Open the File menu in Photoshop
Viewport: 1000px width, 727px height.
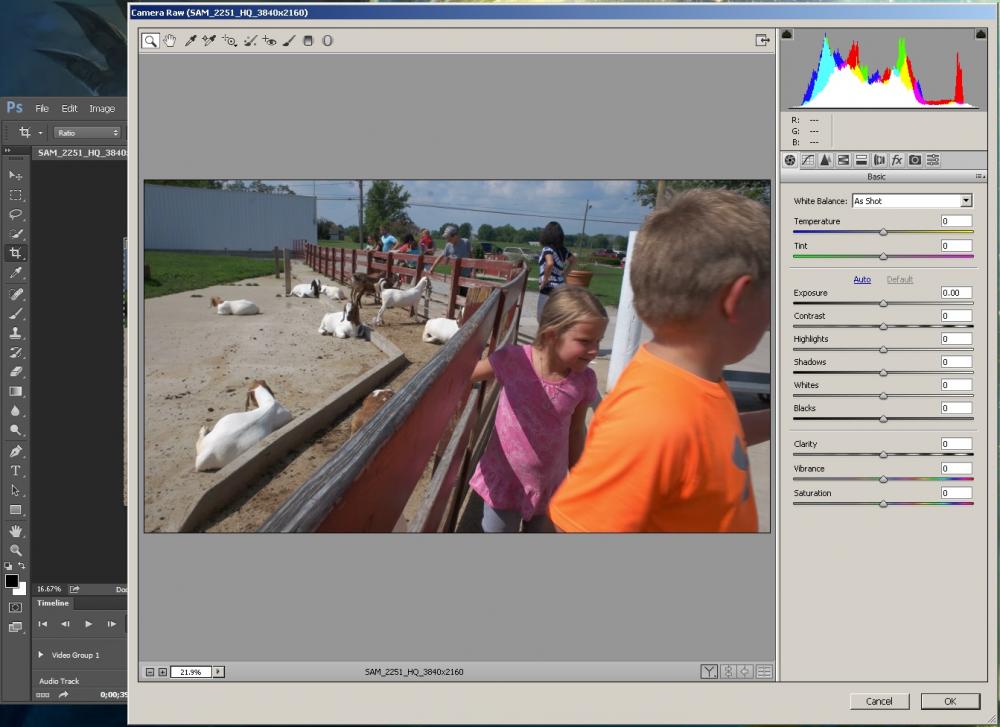[42, 108]
